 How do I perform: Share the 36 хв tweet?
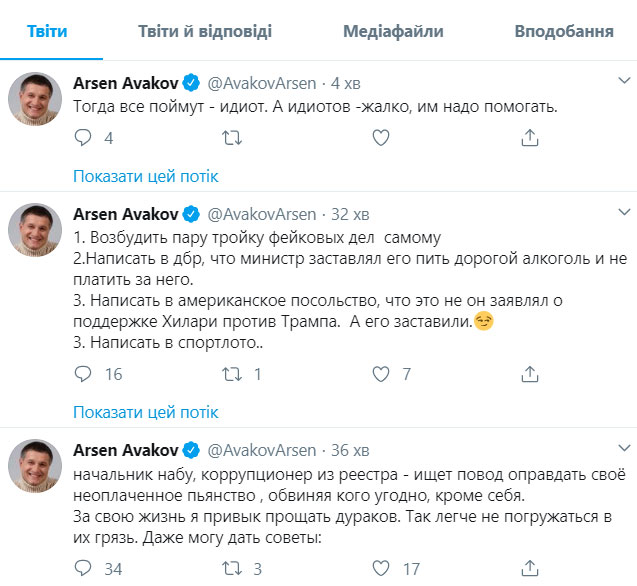pyautogui.click(x=529, y=569)
